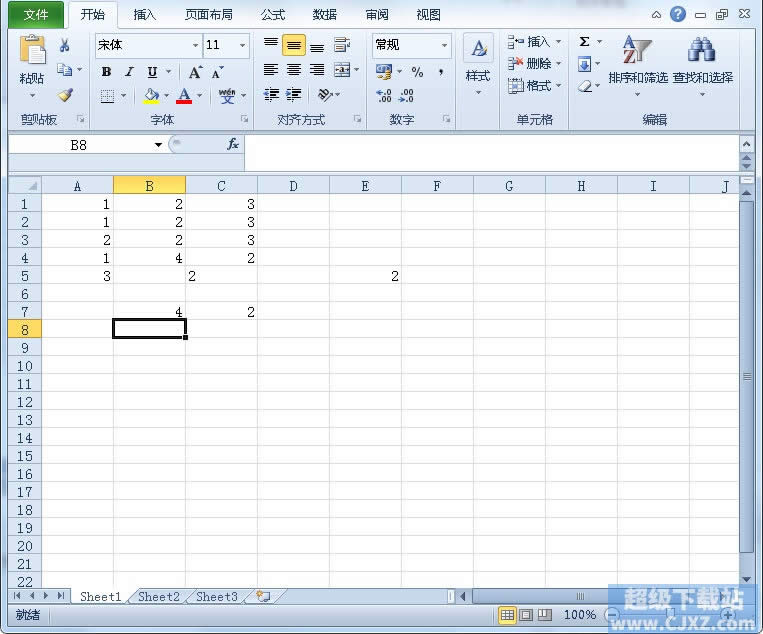The width and height of the screenshot is (763, 634).
Task: Click the Copy icon
Action: click(x=64, y=70)
